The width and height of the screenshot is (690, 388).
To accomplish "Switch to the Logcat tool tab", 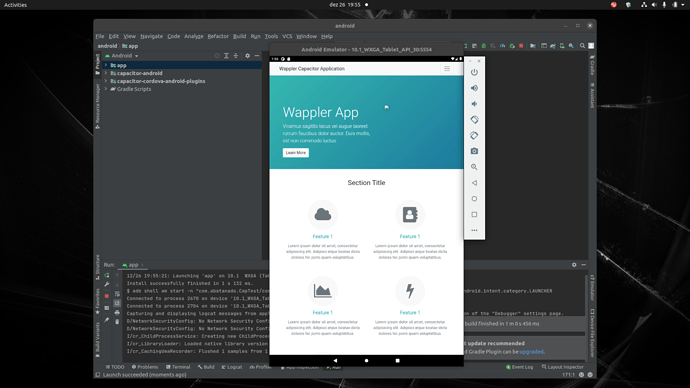I will (x=232, y=367).
